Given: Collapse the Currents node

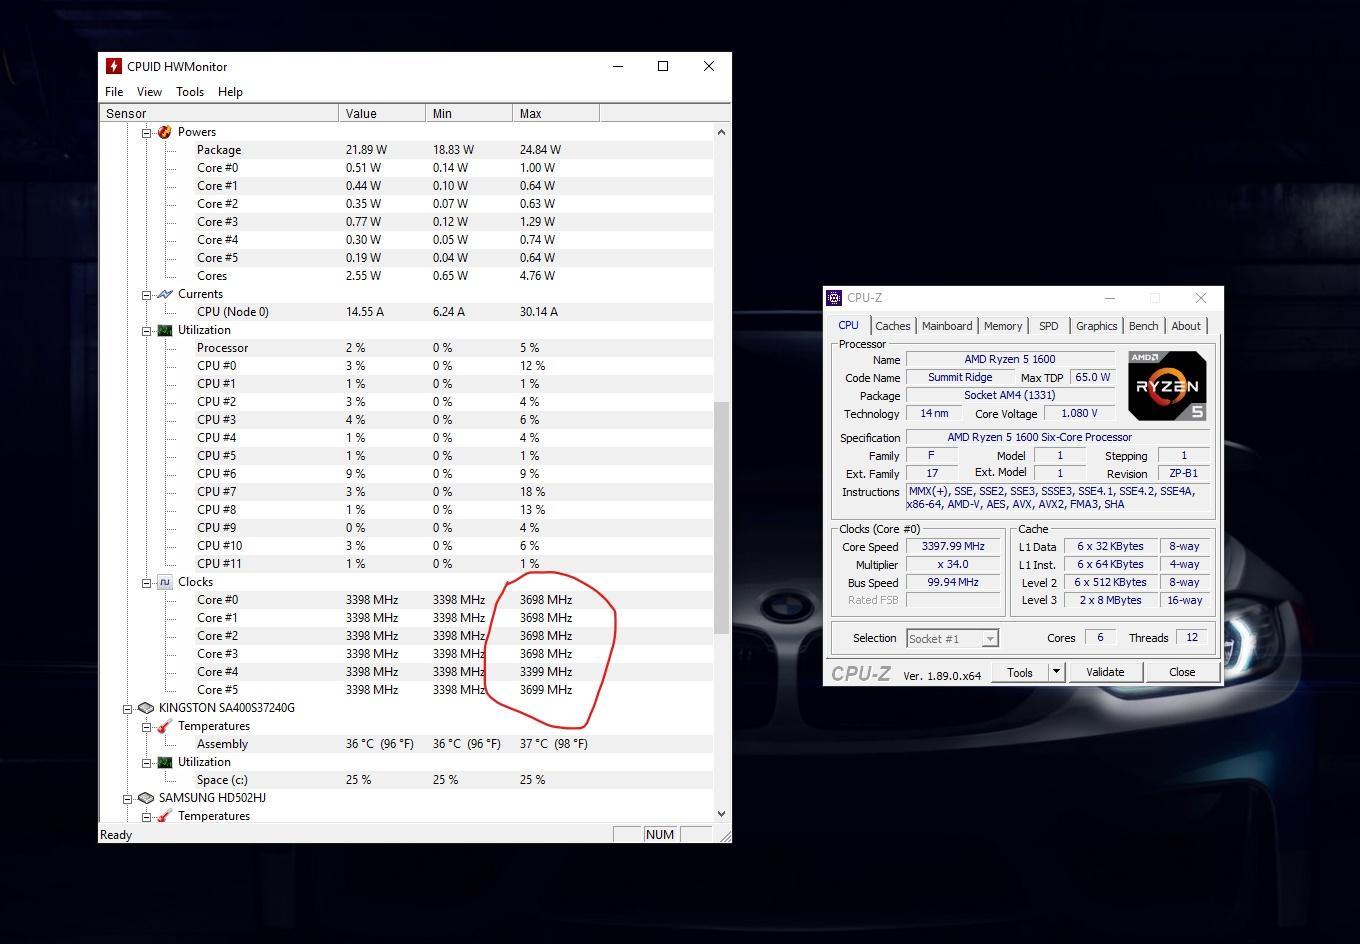Looking at the screenshot, I should click(146, 294).
